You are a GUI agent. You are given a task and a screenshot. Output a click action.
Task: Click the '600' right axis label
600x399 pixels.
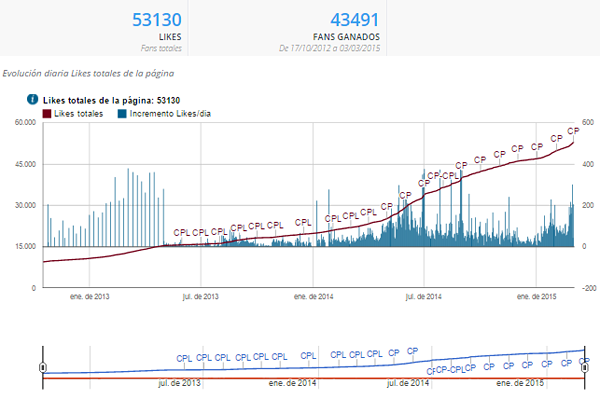pos(587,122)
